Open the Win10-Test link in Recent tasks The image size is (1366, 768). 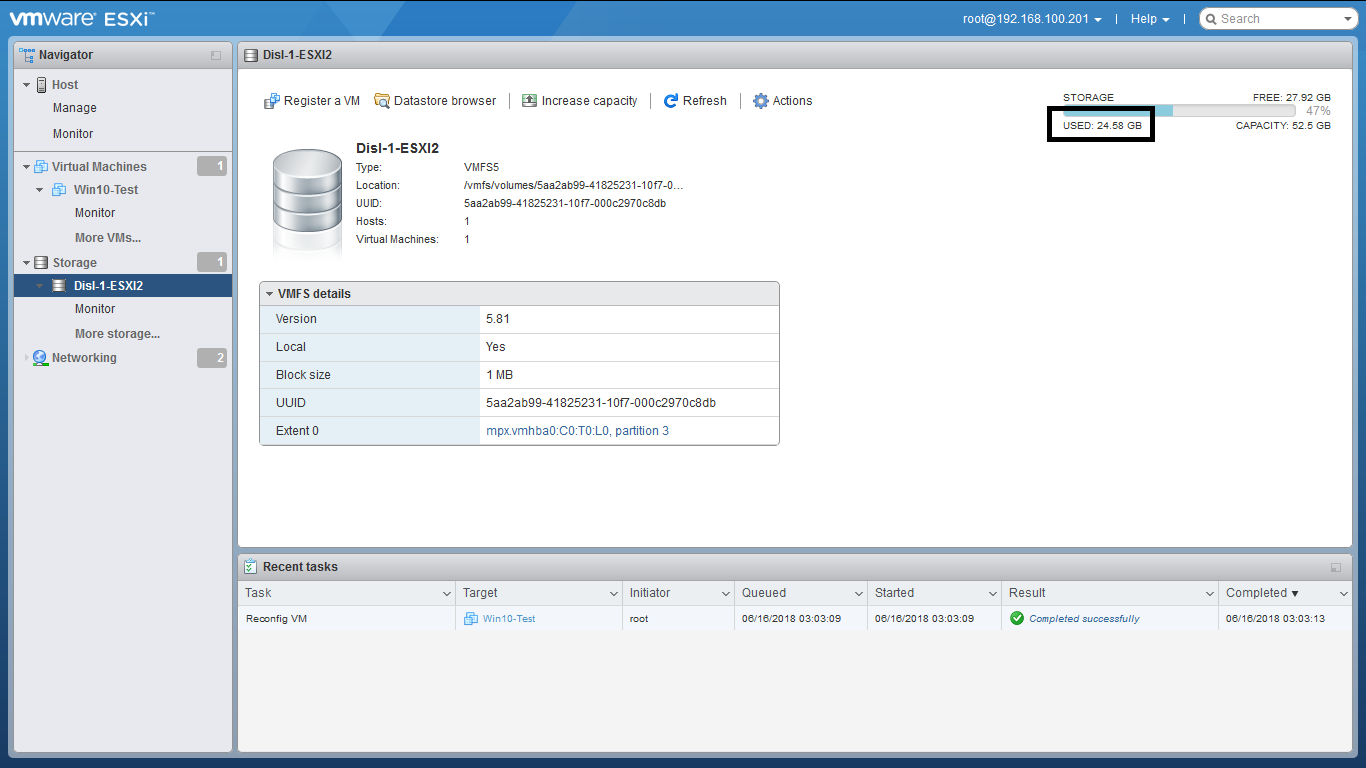[509, 619]
